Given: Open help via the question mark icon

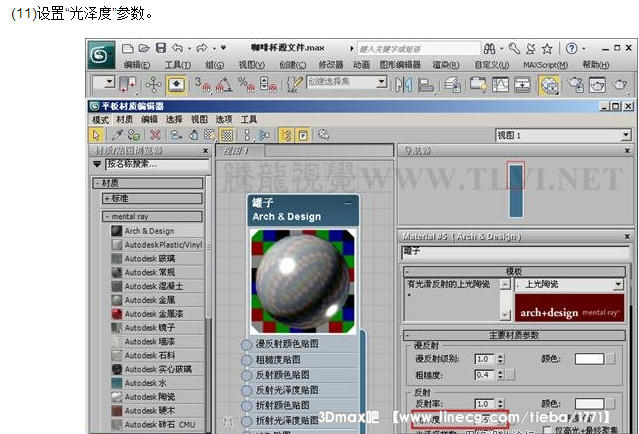Looking at the screenshot, I should coord(571,48).
